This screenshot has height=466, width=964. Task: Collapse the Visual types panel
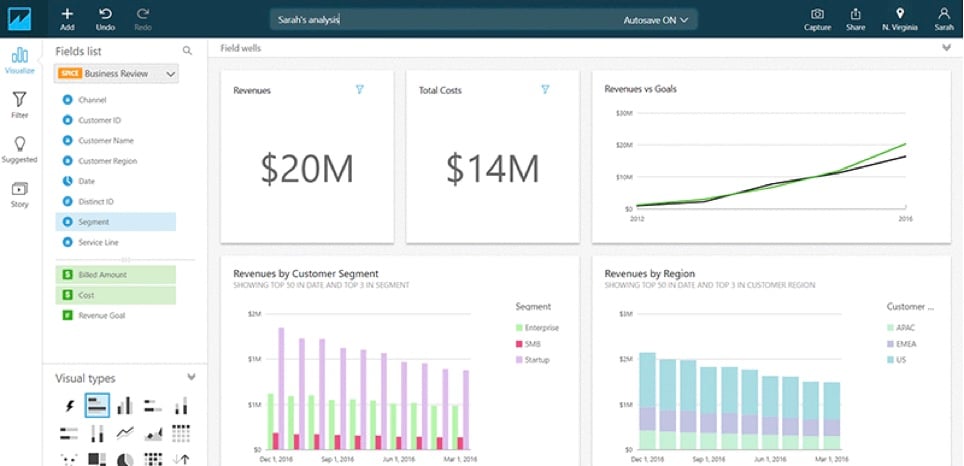[191, 377]
